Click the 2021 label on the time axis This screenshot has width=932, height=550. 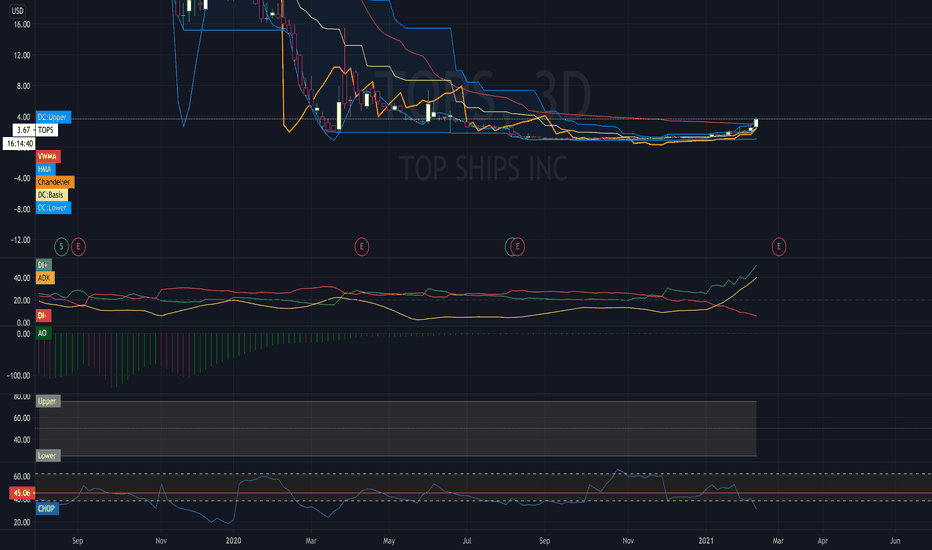pyautogui.click(x=706, y=540)
